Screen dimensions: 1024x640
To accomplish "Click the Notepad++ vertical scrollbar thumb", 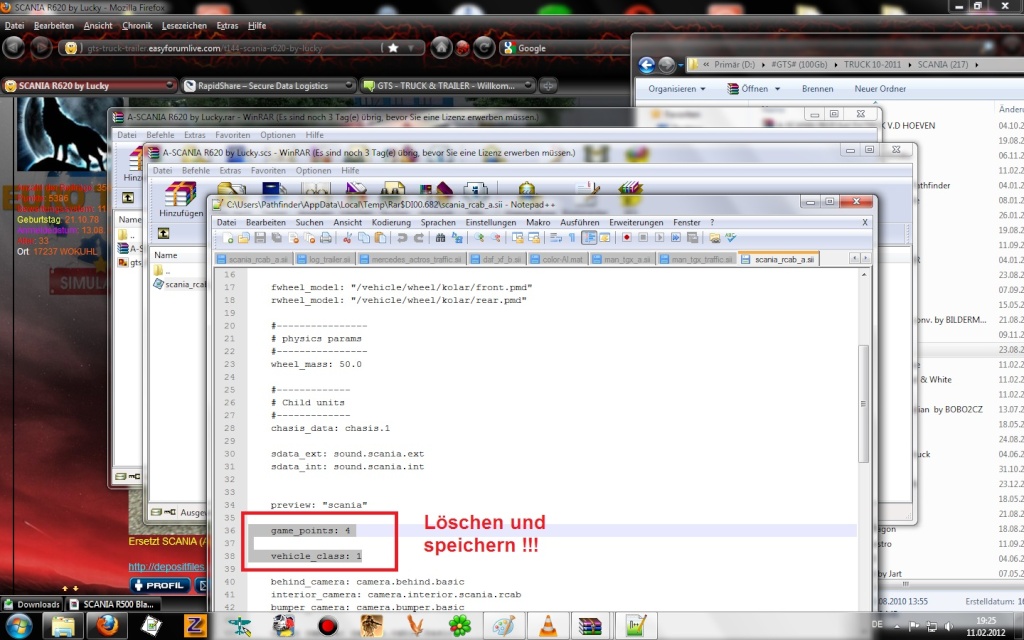I will [x=863, y=404].
